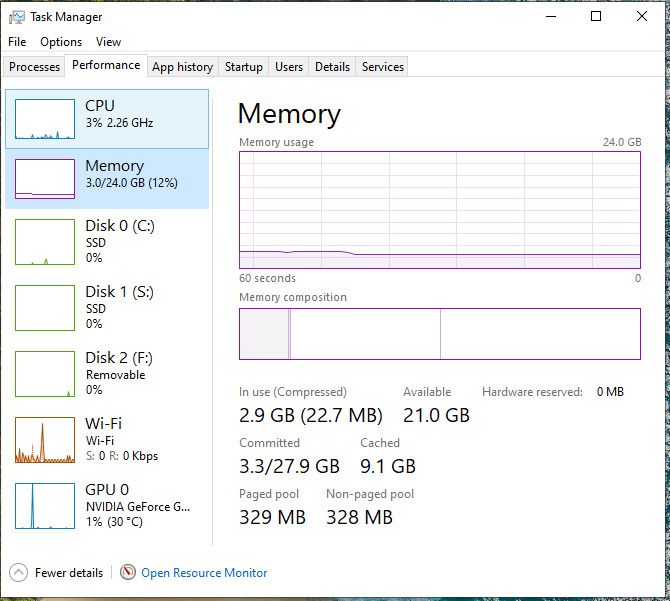670x601 pixels.
Task: Click '3.0/24.0 GB (12%)' memory reading
Action: click(x=132, y=183)
